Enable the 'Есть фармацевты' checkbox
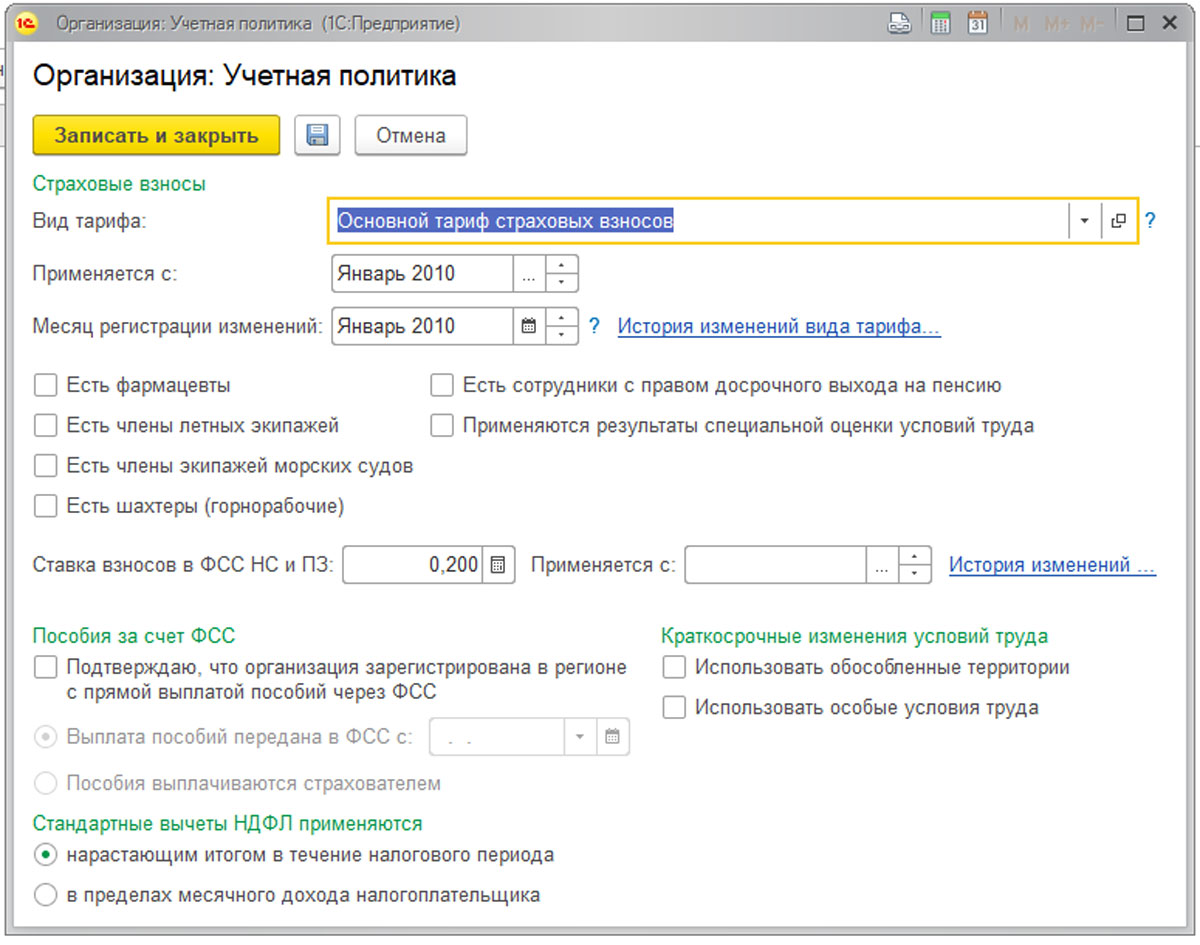1200x945 pixels. [x=45, y=385]
